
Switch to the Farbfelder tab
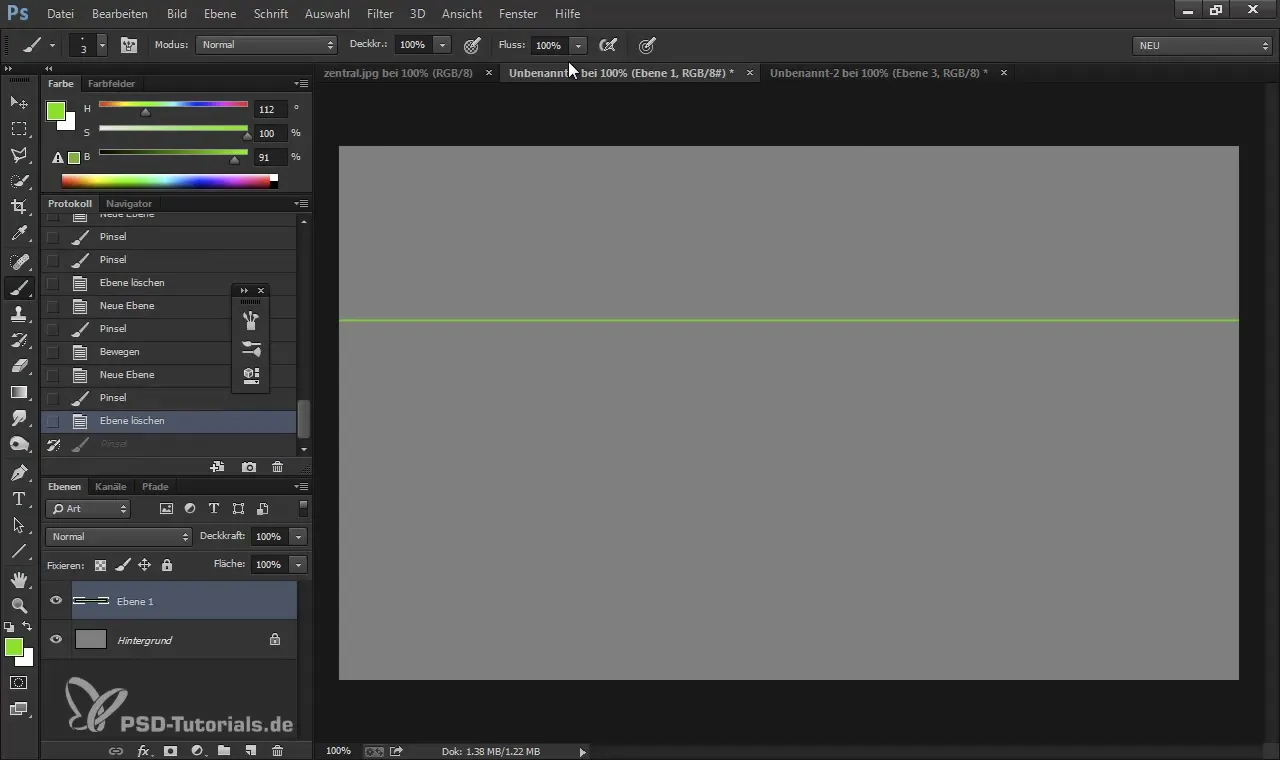pyautogui.click(x=111, y=84)
